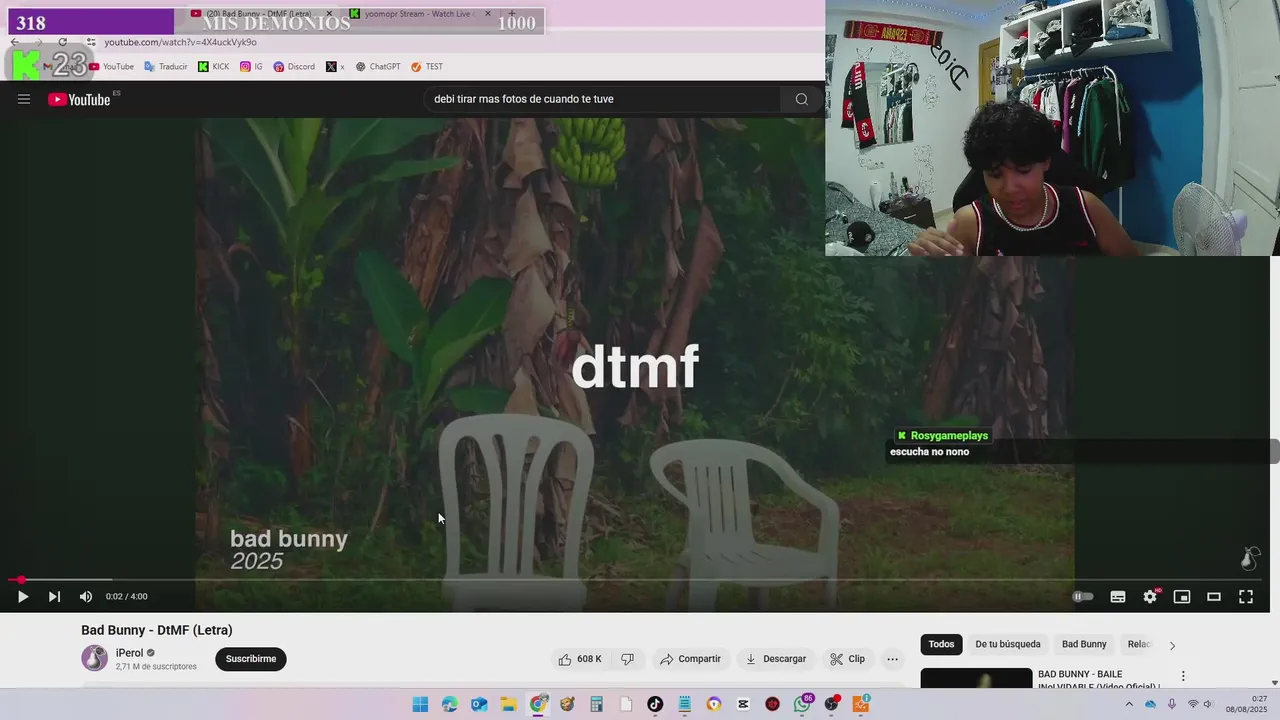Play the Bad Bunny DtMF video
Viewport: 1280px width, 720px height.
(x=22, y=597)
